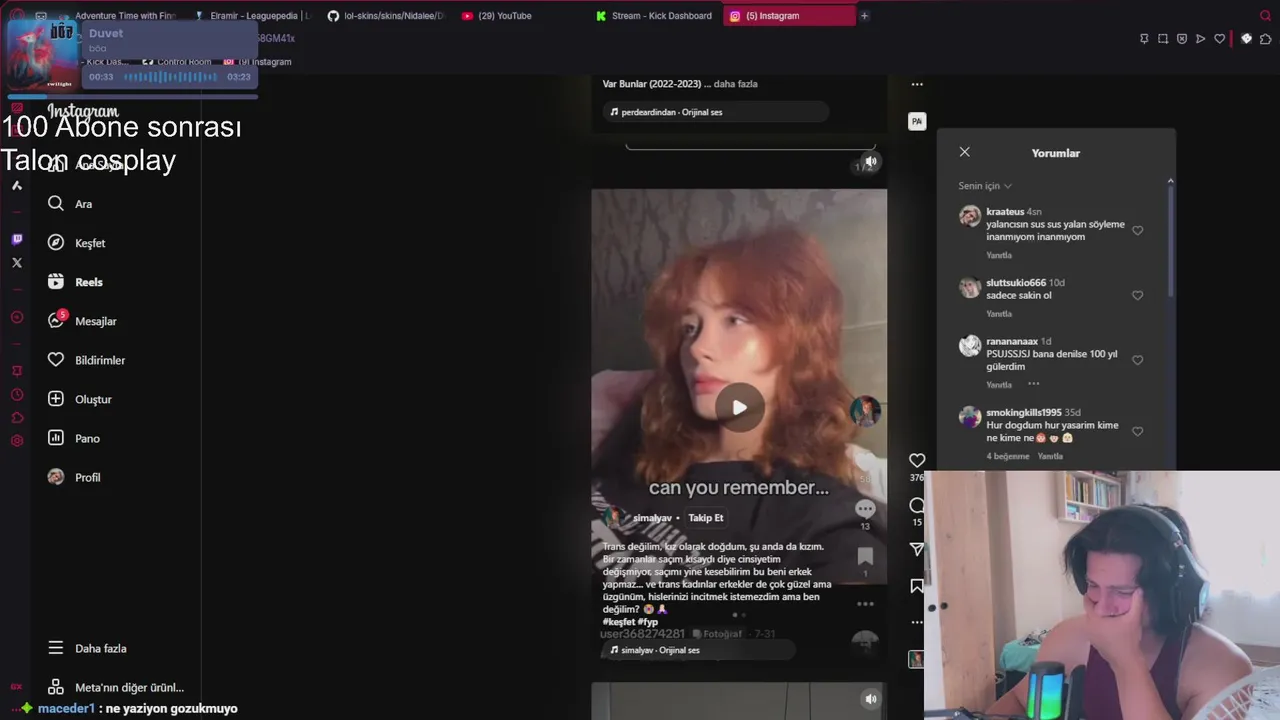Reply to rananananaax with Yanıtla

999,385
